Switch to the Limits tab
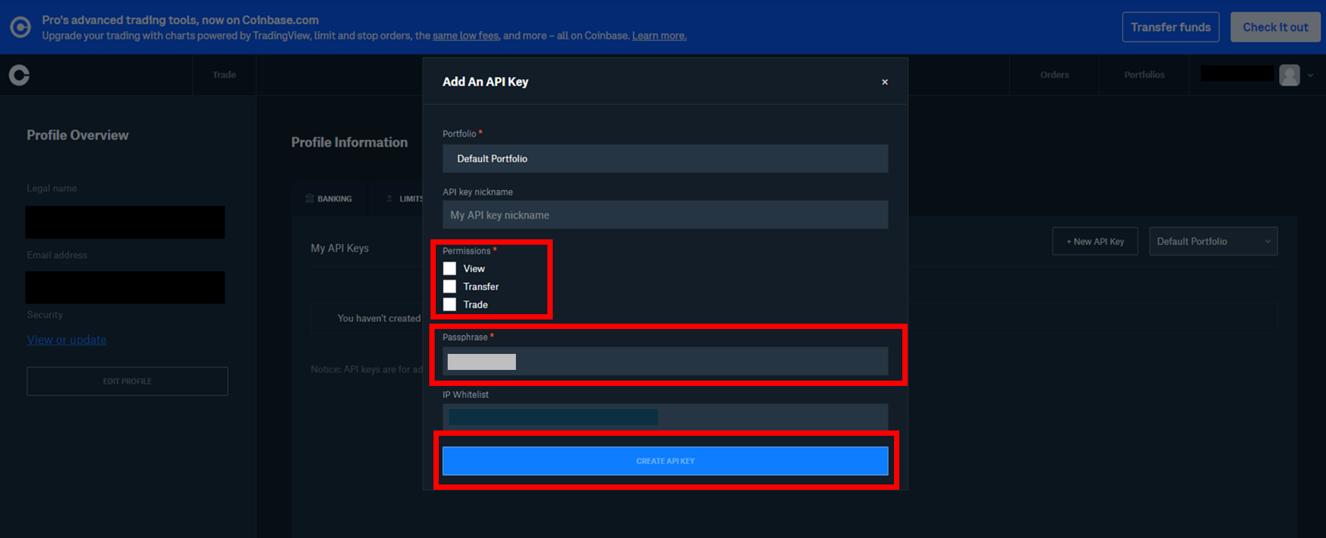Image resolution: width=1326 pixels, height=538 pixels. click(x=405, y=199)
